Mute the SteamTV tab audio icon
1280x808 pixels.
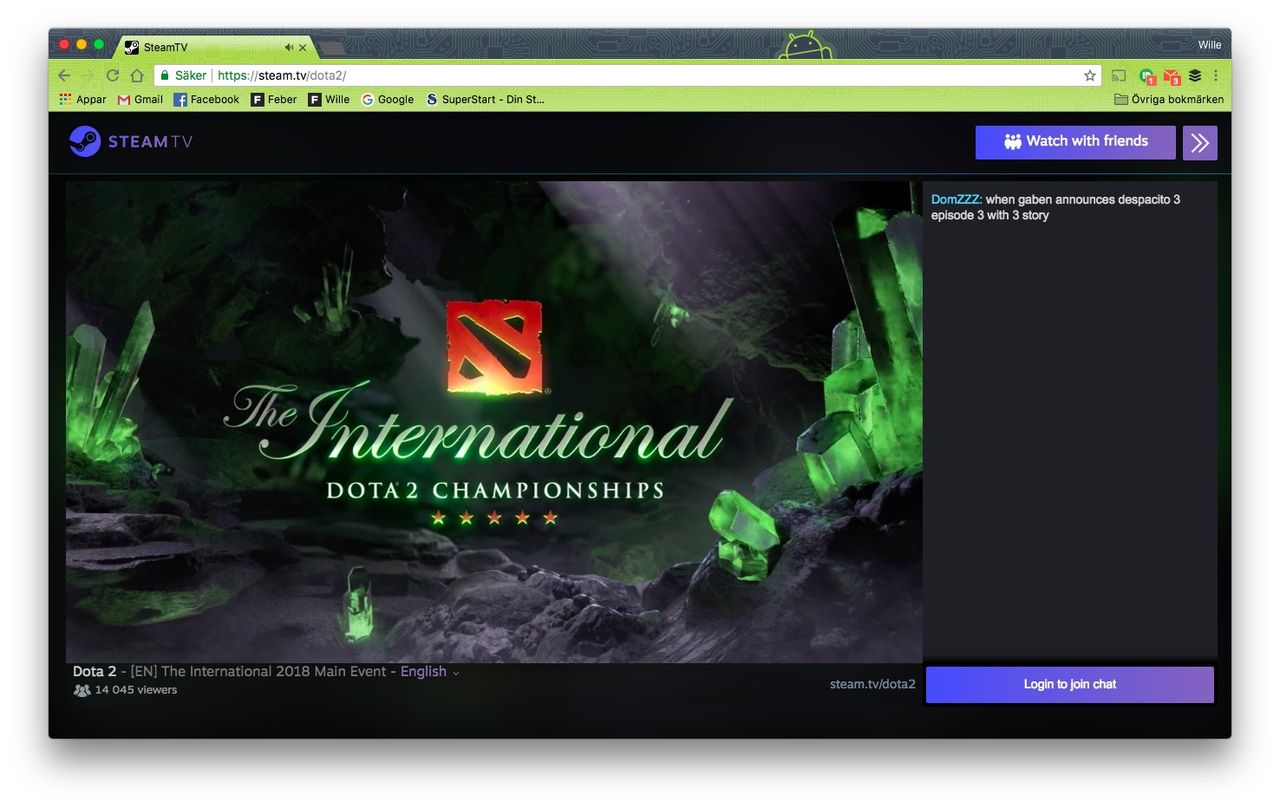288,47
